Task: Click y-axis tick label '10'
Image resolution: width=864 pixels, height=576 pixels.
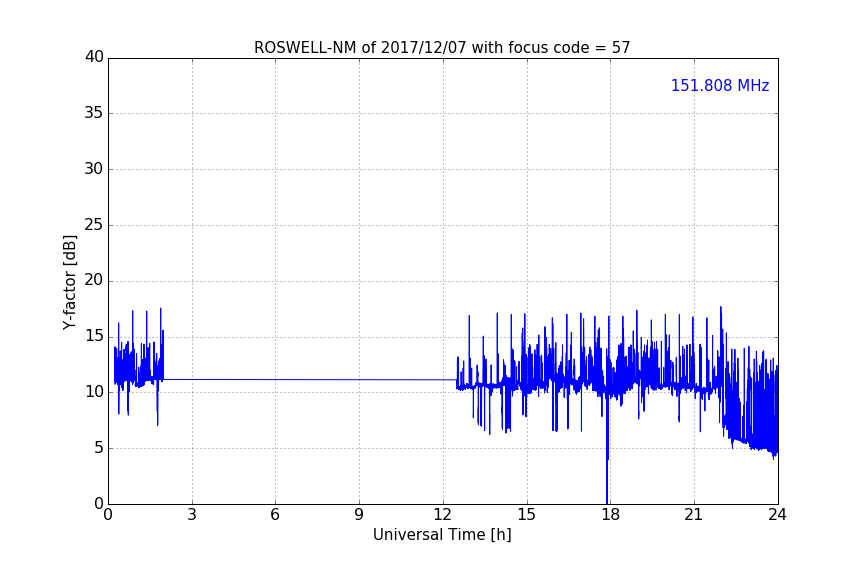Action: (x=94, y=392)
